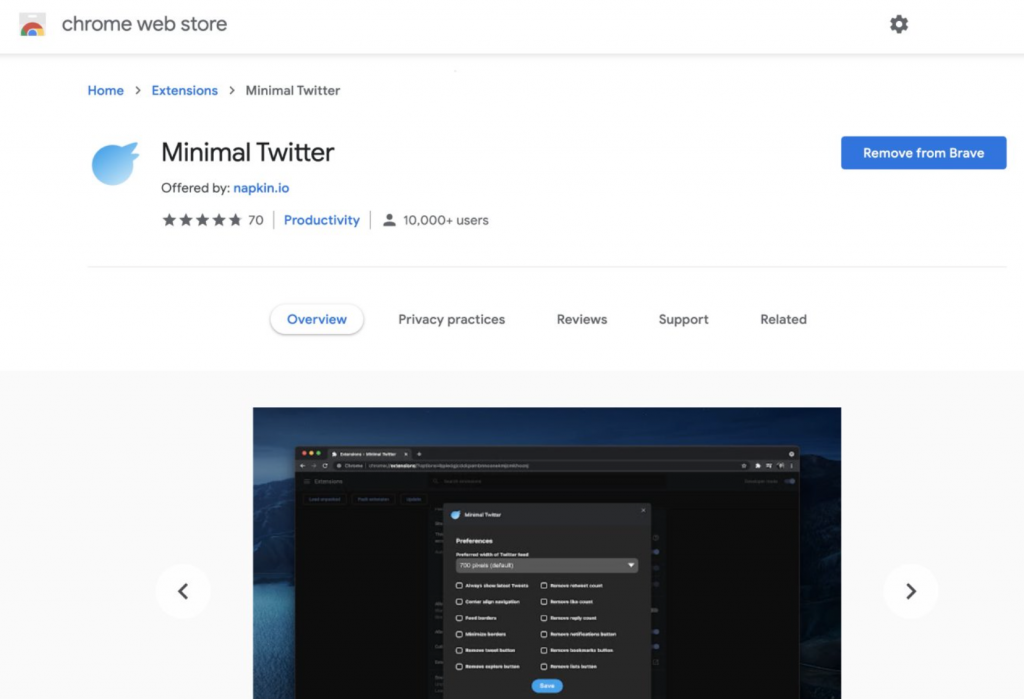
Task: Visit the napkin.io developer link
Action: (261, 188)
